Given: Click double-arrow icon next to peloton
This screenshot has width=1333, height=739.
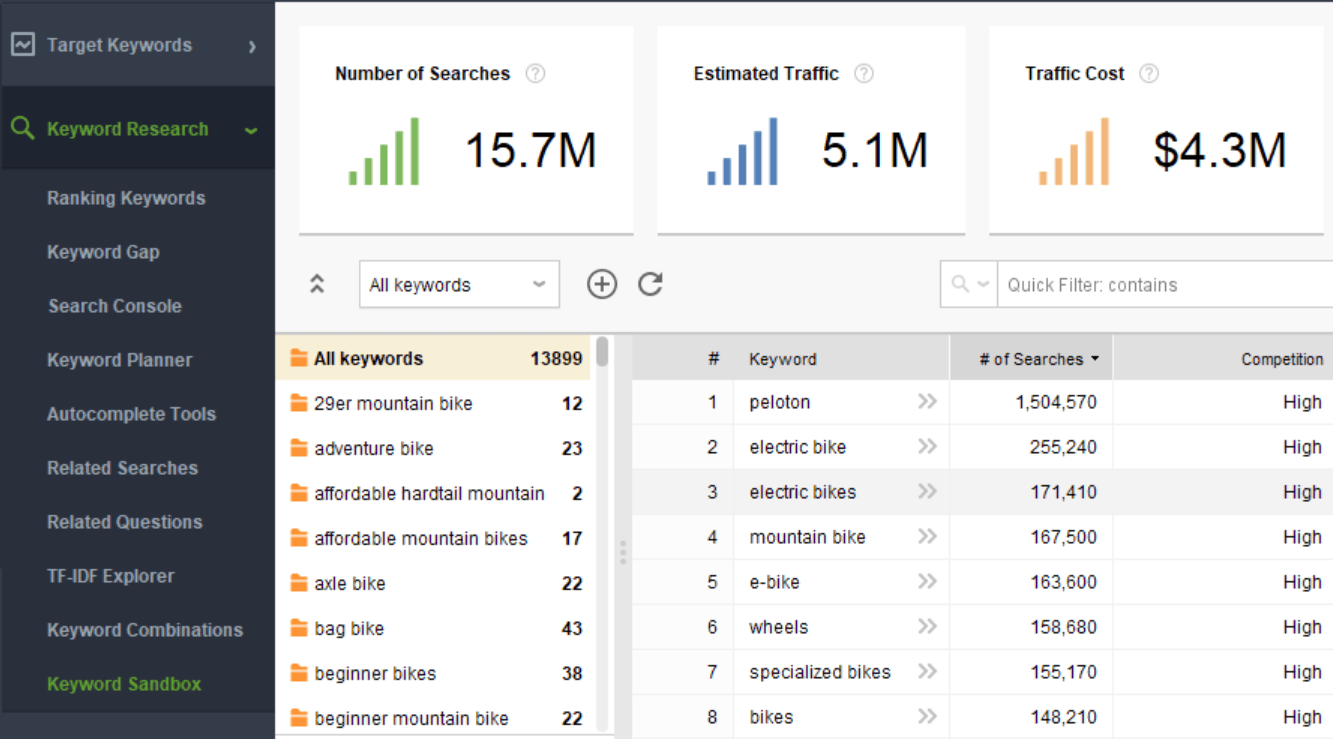Looking at the screenshot, I should coord(928,401).
